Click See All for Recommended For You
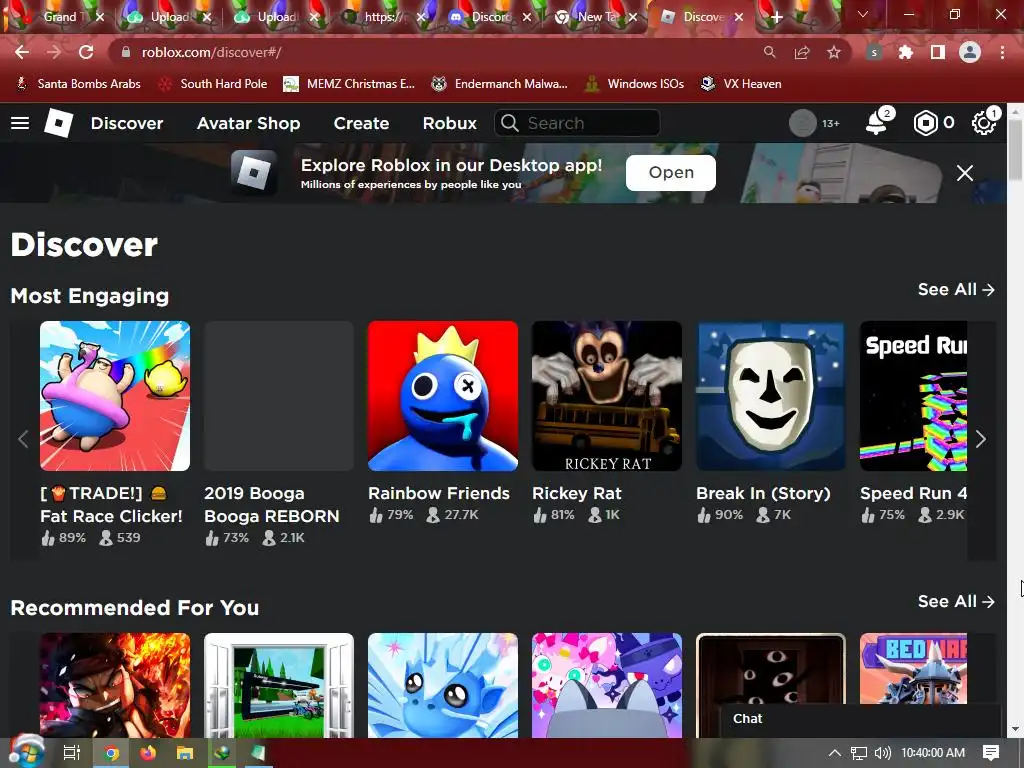 pyautogui.click(x=956, y=601)
